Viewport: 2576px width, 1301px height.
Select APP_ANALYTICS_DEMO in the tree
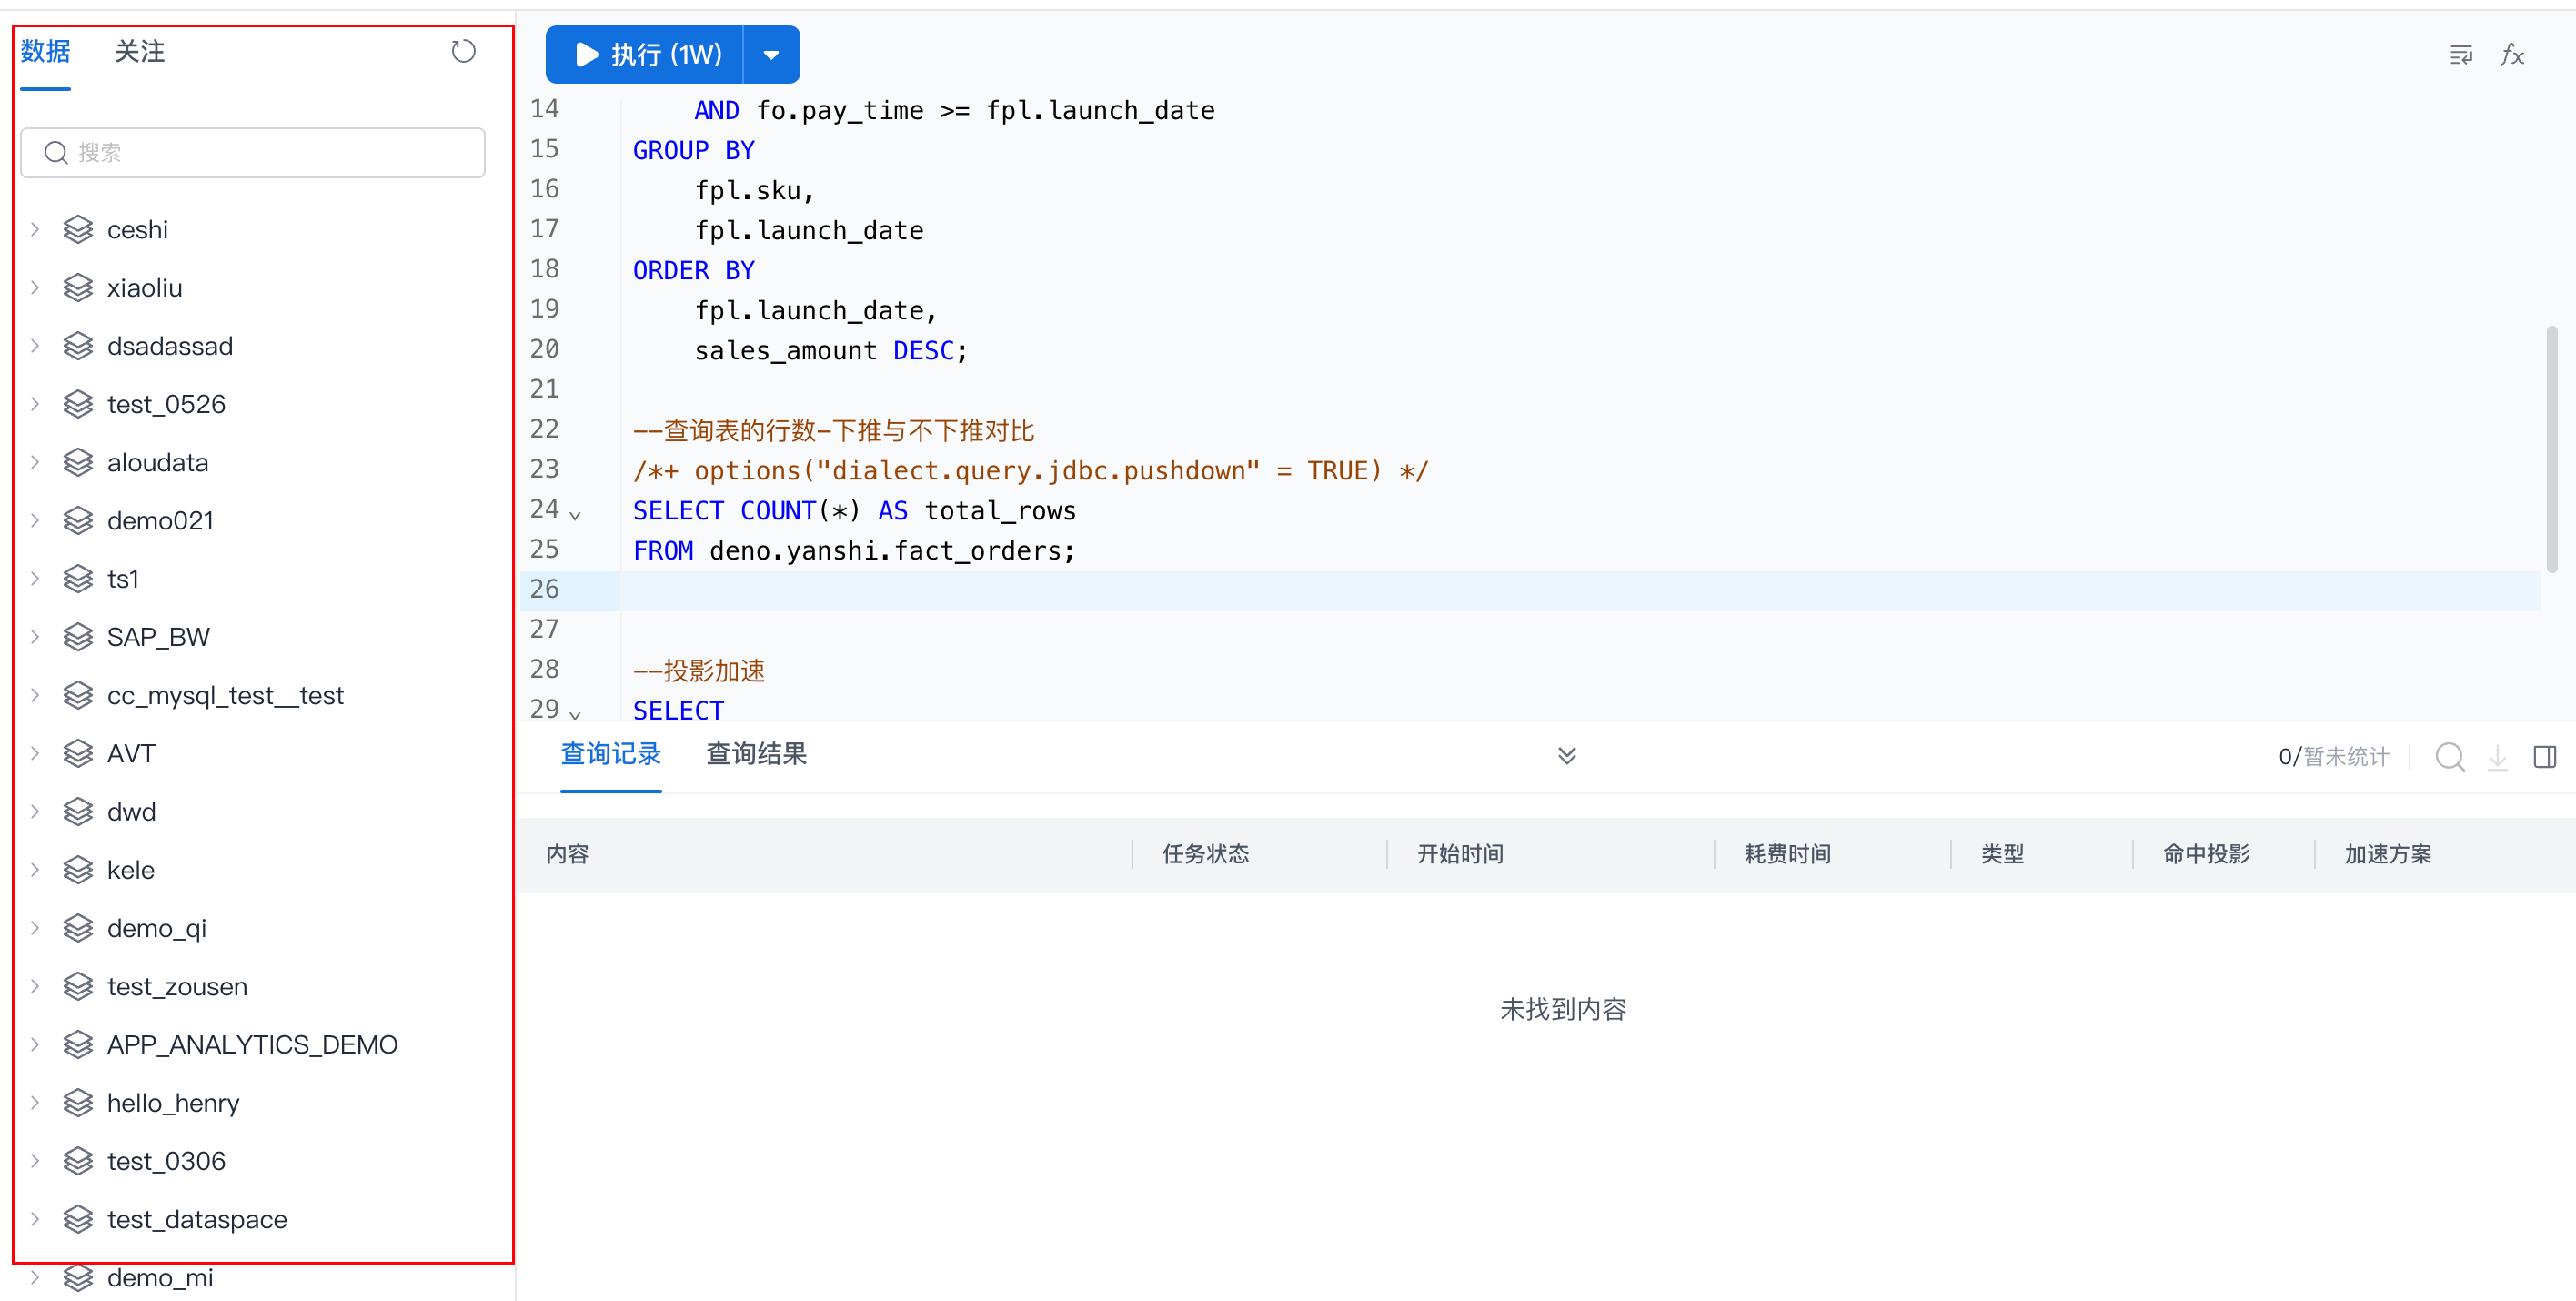tap(252, 1044)
